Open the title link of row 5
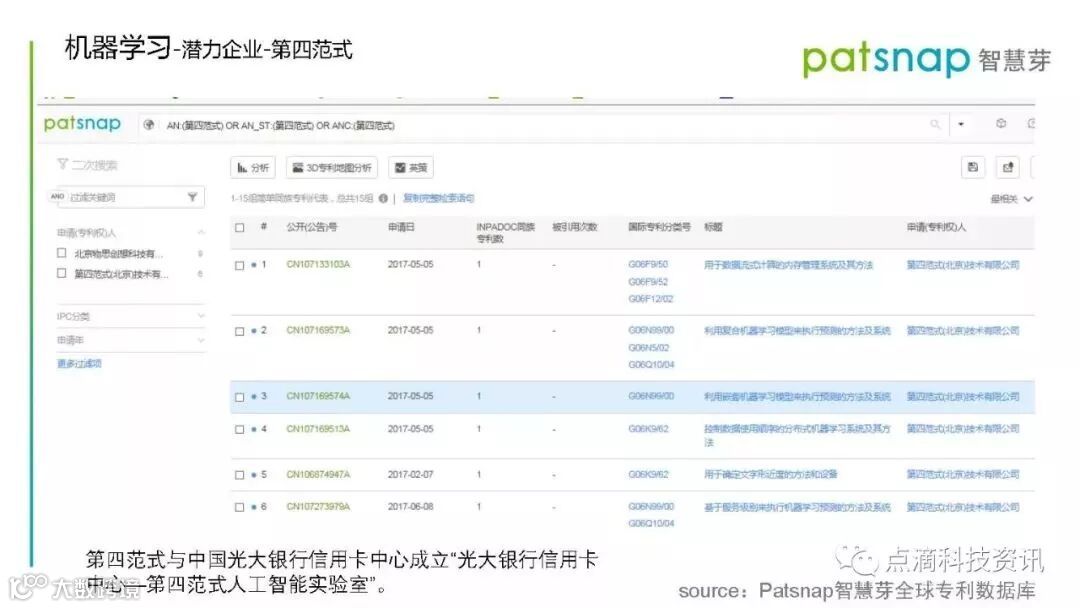1080x608 pixels. [x=771, y=474]
